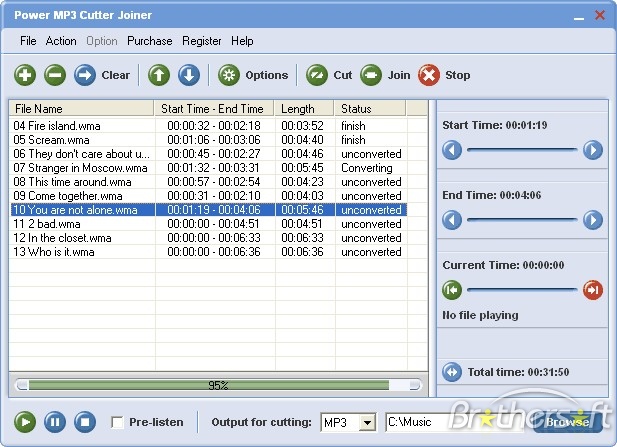Click the 95% conversion progress bar

[218, 385]
